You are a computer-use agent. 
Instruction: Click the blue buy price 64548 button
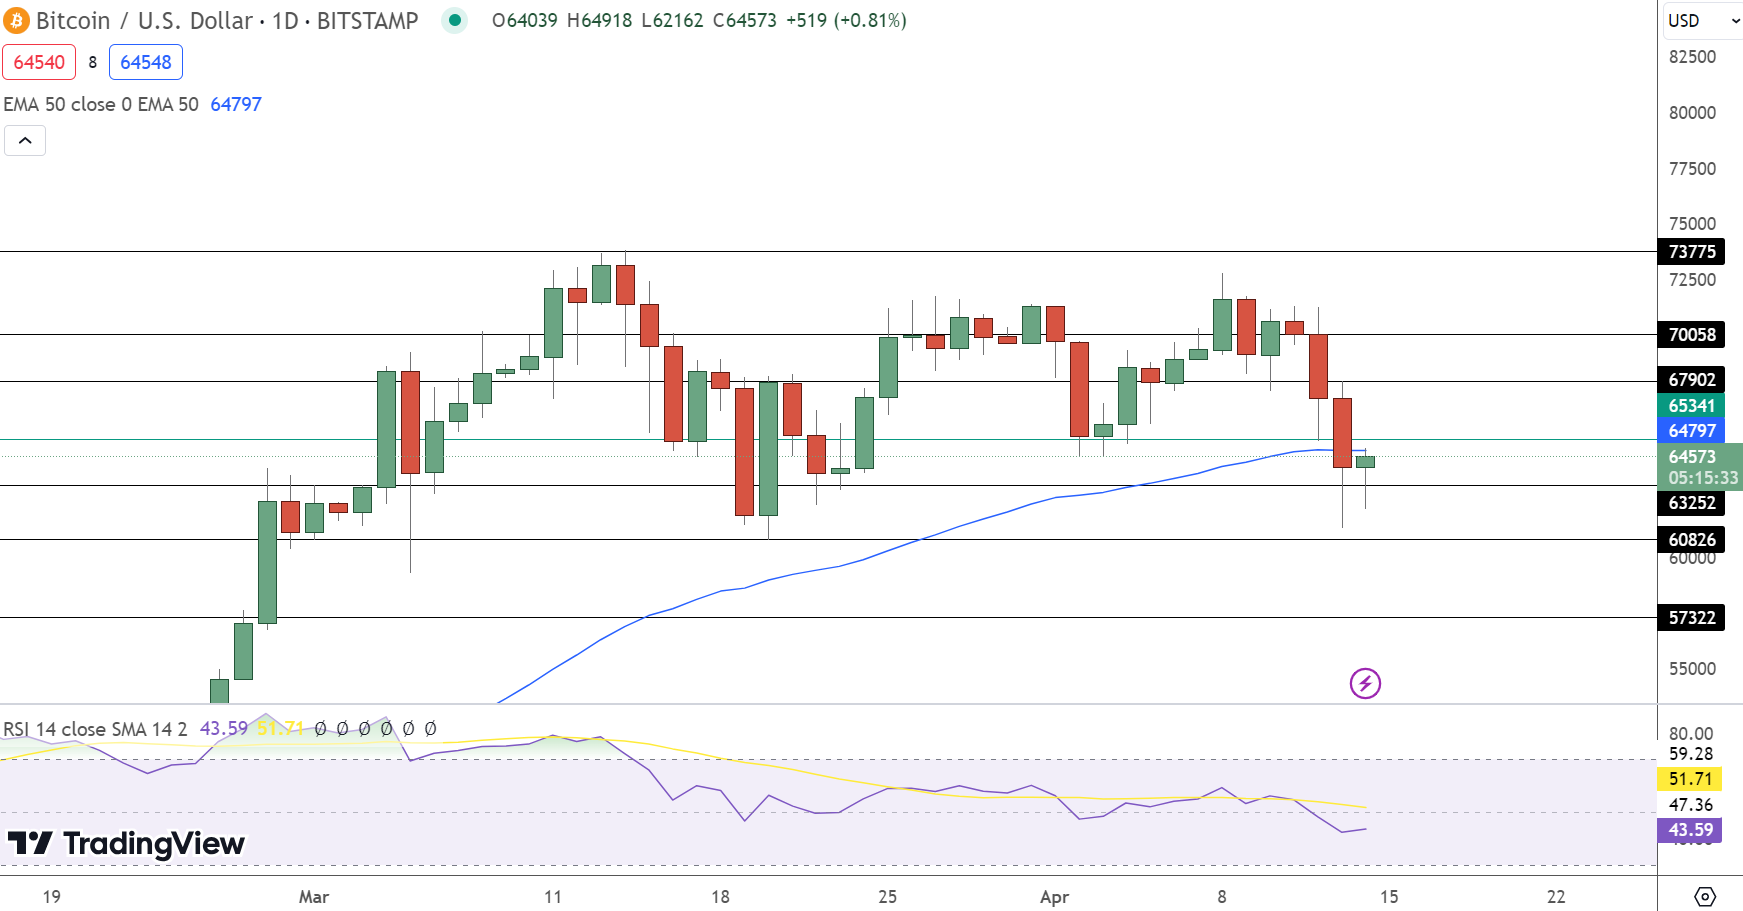(146, 62)
